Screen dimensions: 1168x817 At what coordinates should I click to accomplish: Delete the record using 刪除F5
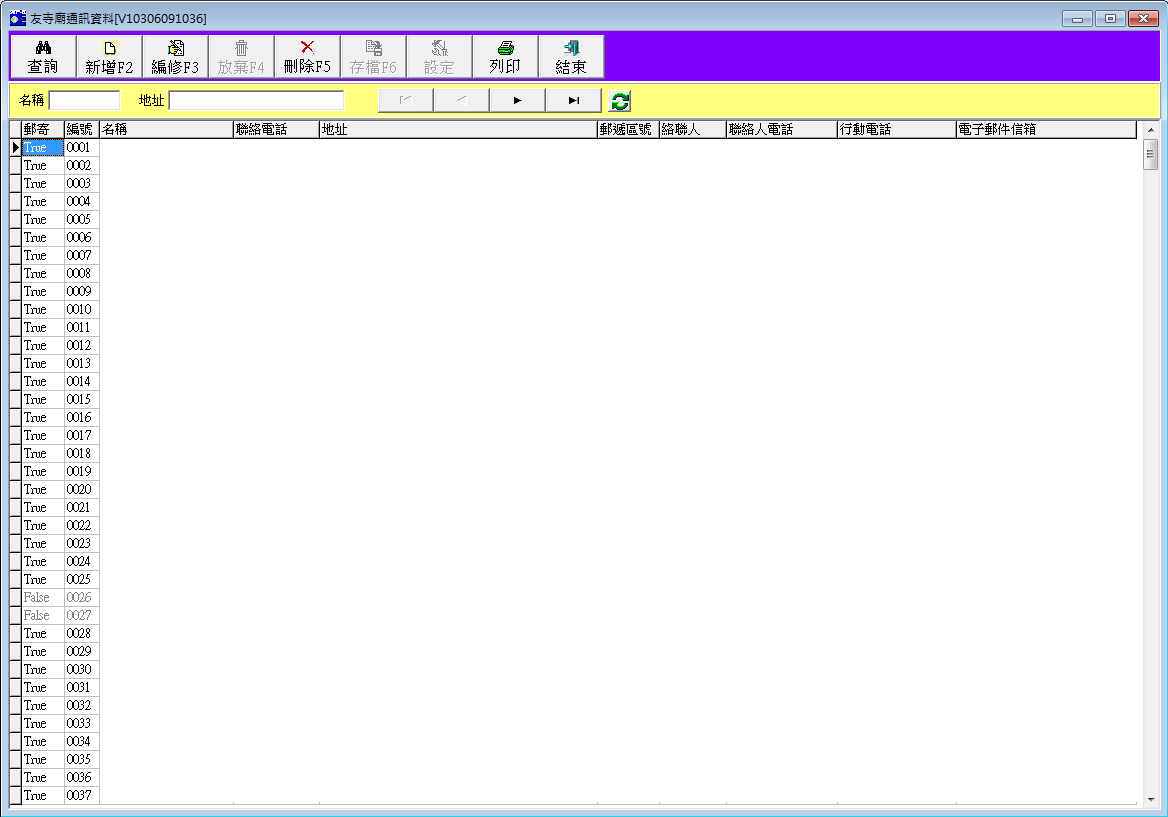(307, 57)
